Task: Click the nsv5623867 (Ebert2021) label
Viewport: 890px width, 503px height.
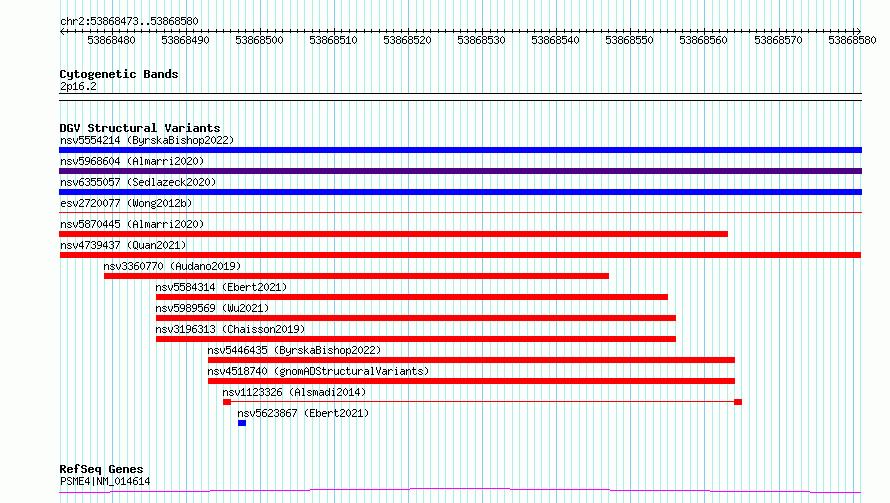Action: click(x=303, y=413)
